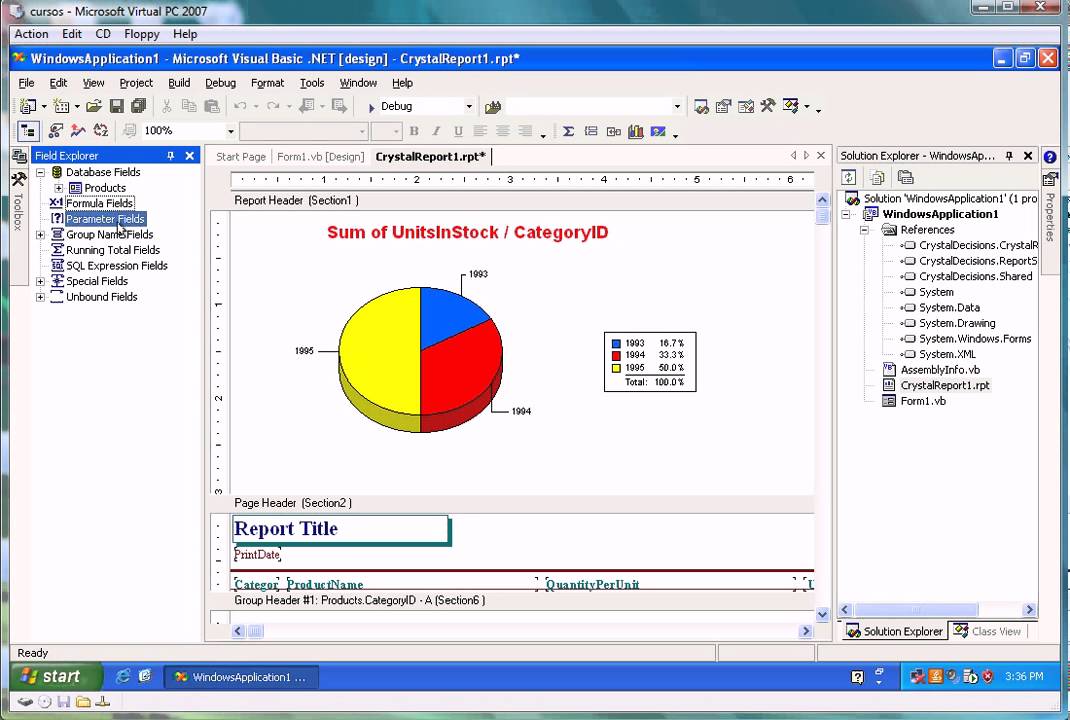Image resolution: width=1070 pixels, height=720 pixels.
Task: Click the Insert Picture icon
Action: point(658,131)
